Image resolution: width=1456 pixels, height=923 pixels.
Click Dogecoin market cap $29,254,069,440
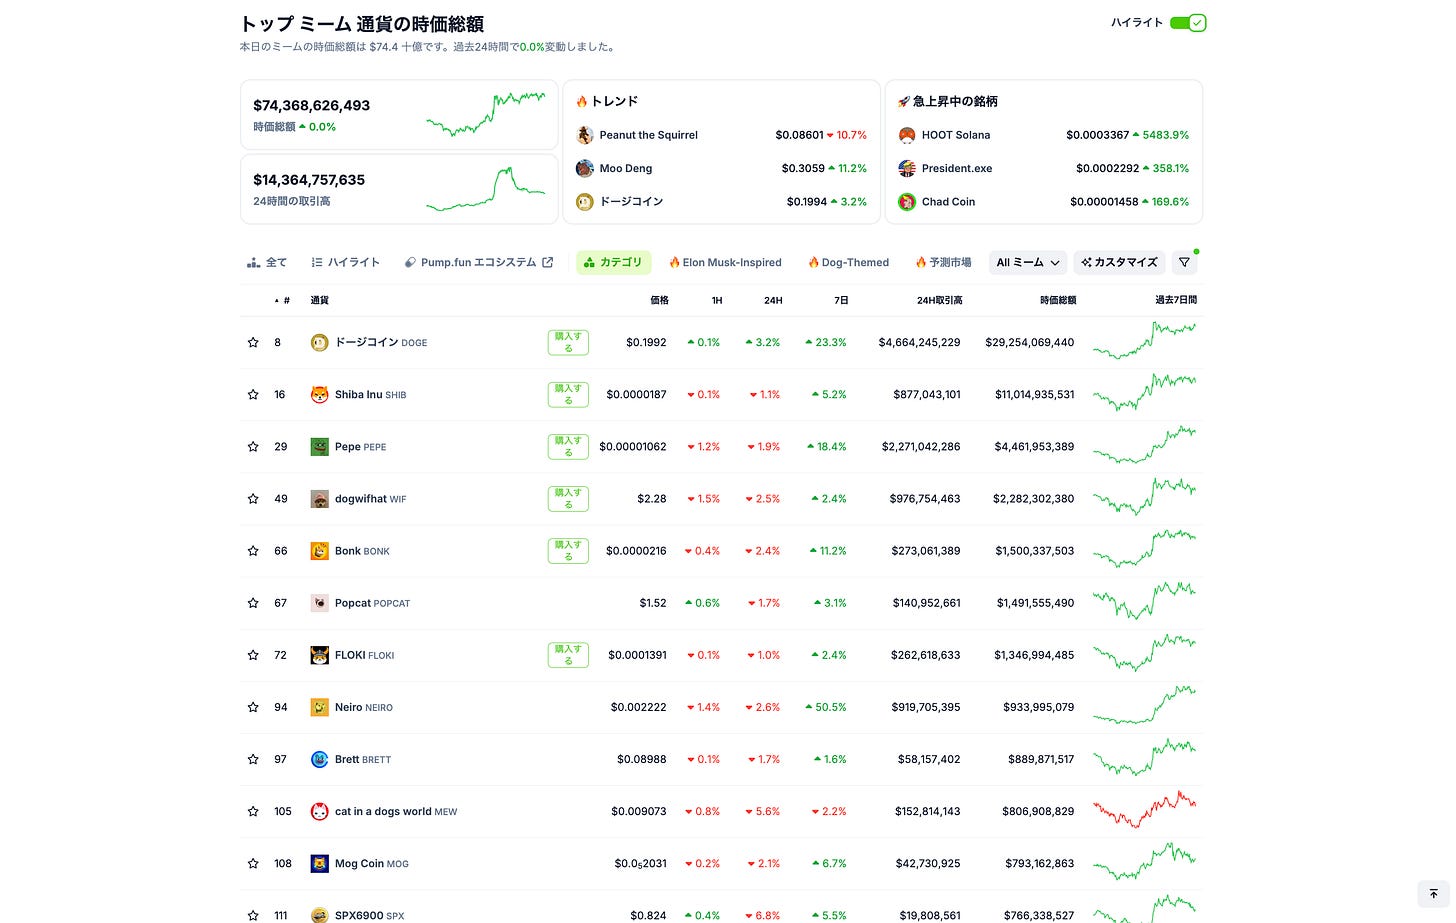1030,343
